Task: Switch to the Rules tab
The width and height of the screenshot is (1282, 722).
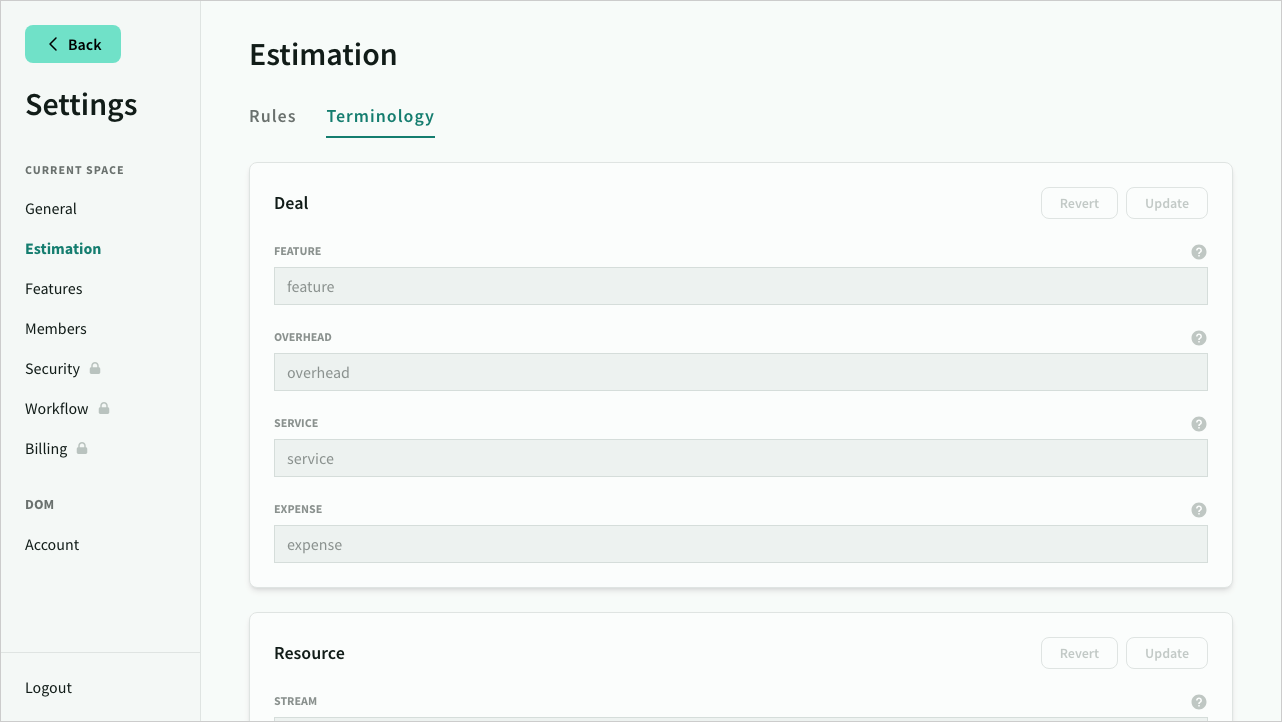Action: (272, 116)
